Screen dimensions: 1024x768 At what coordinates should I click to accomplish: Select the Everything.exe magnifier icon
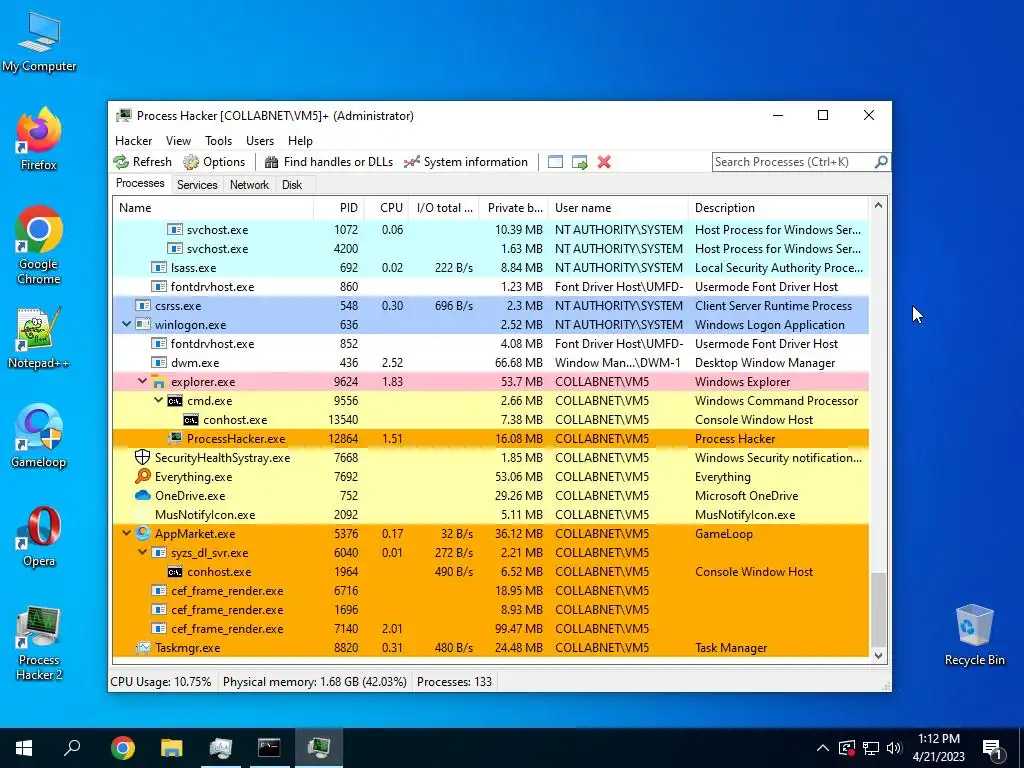click(x=142, y=477)
